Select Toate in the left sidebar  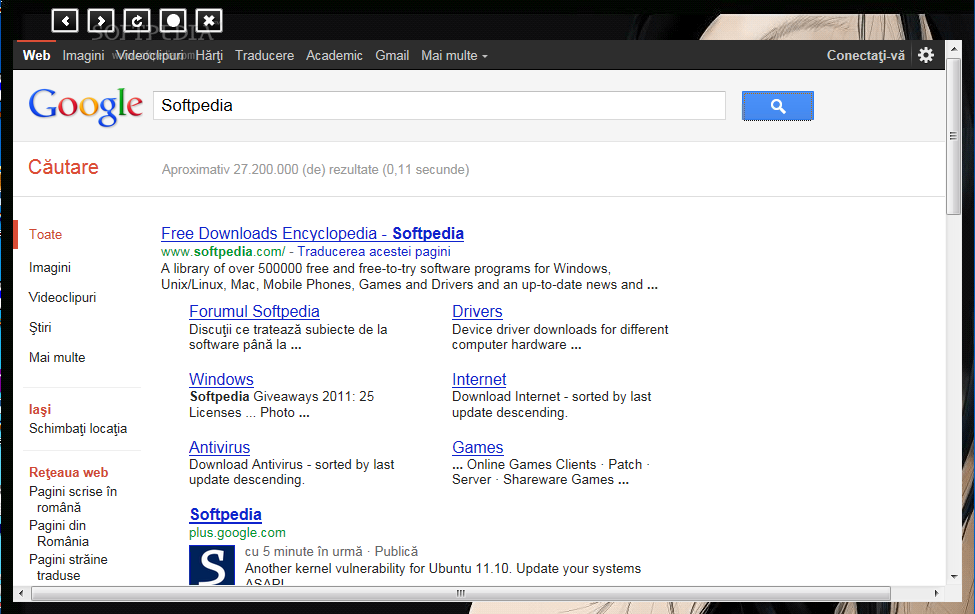coord(45,235)
